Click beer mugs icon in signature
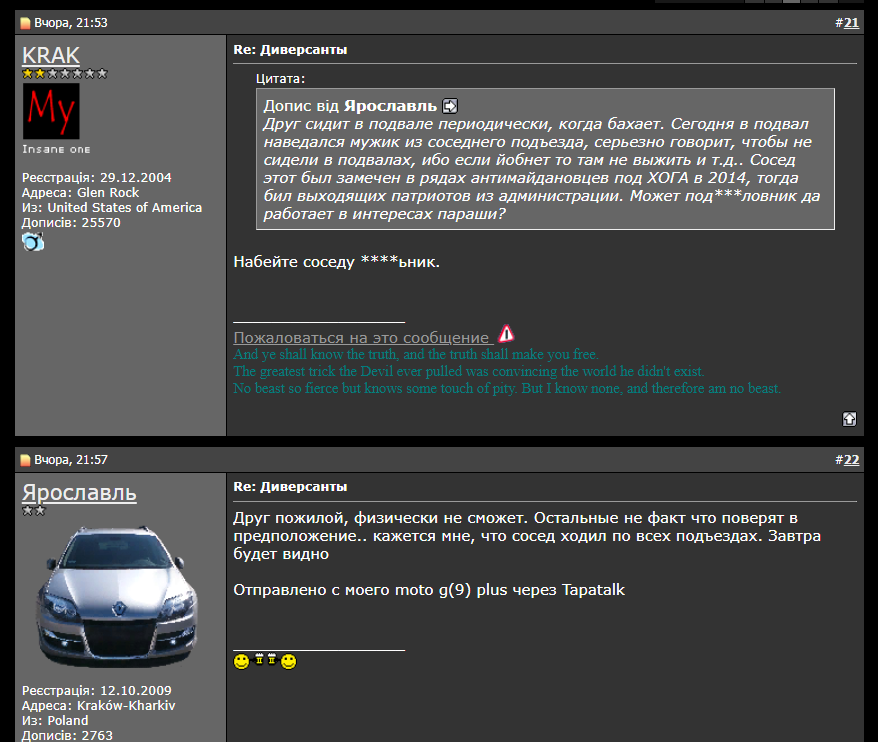This screenshot has height=742, width=878. [x=265, y=659]
